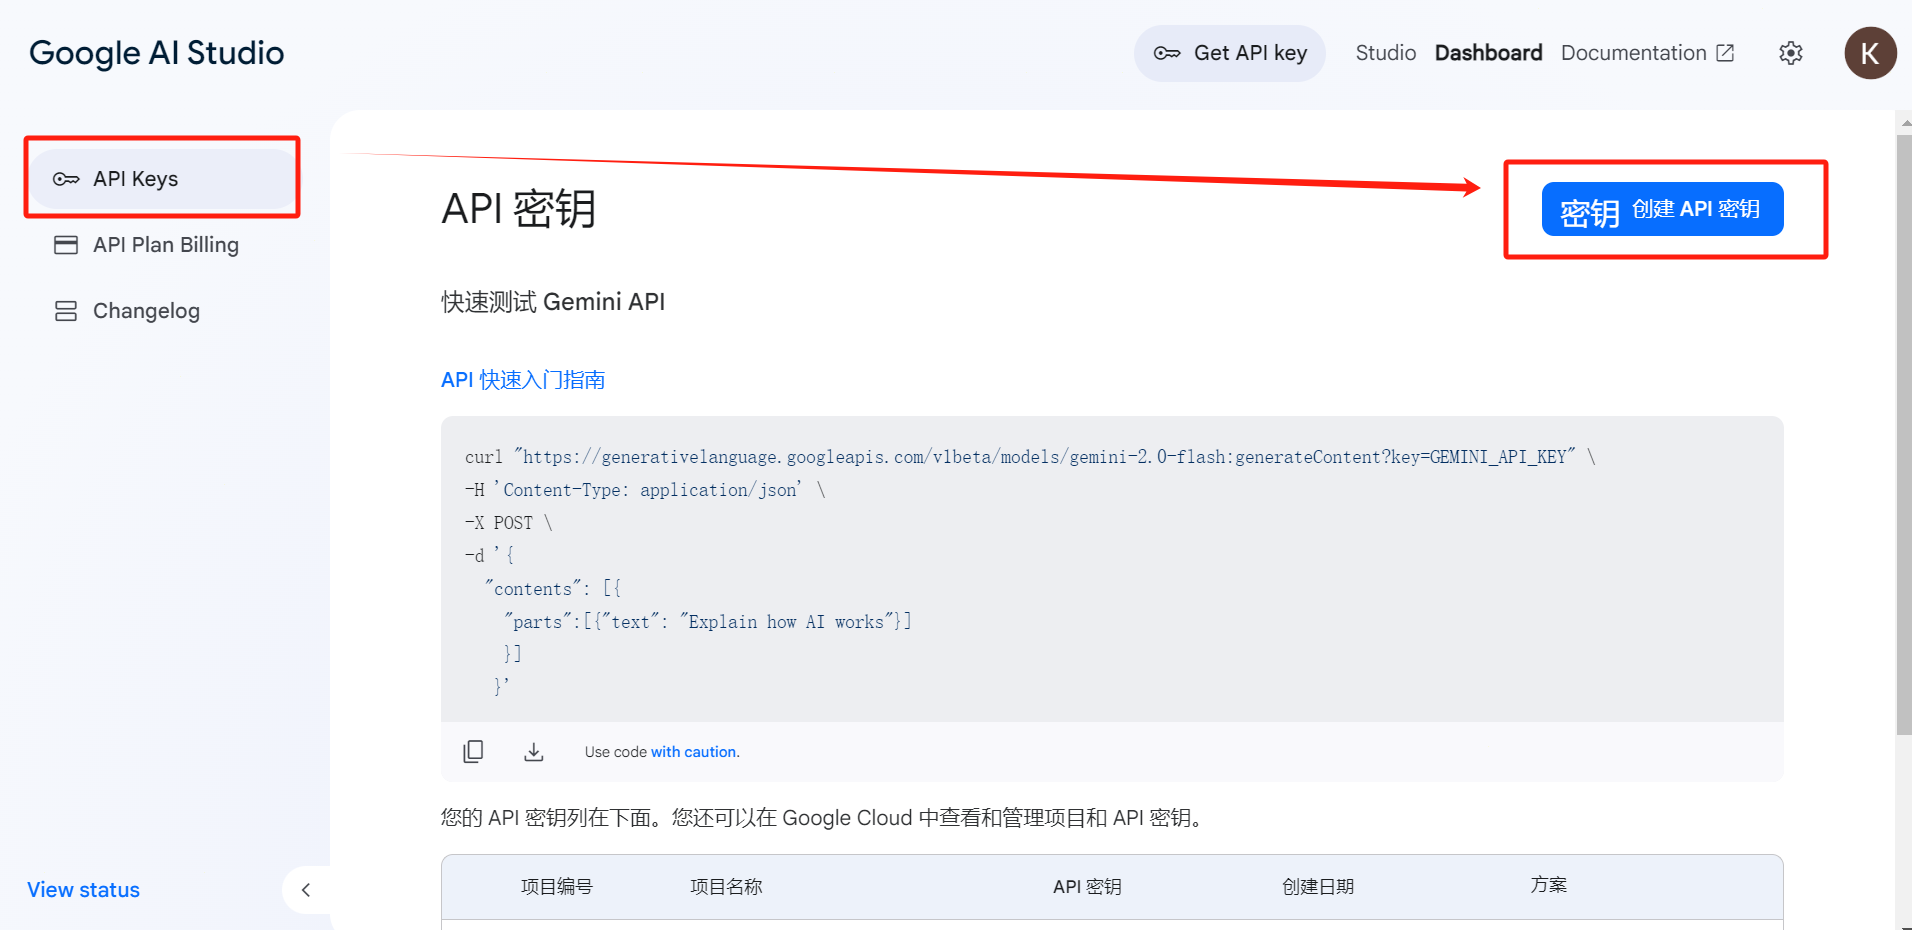Click the key icon next to API Keys
This screenshot has height=930, width=1912.
pyautogui.click(x=66, y=179)
